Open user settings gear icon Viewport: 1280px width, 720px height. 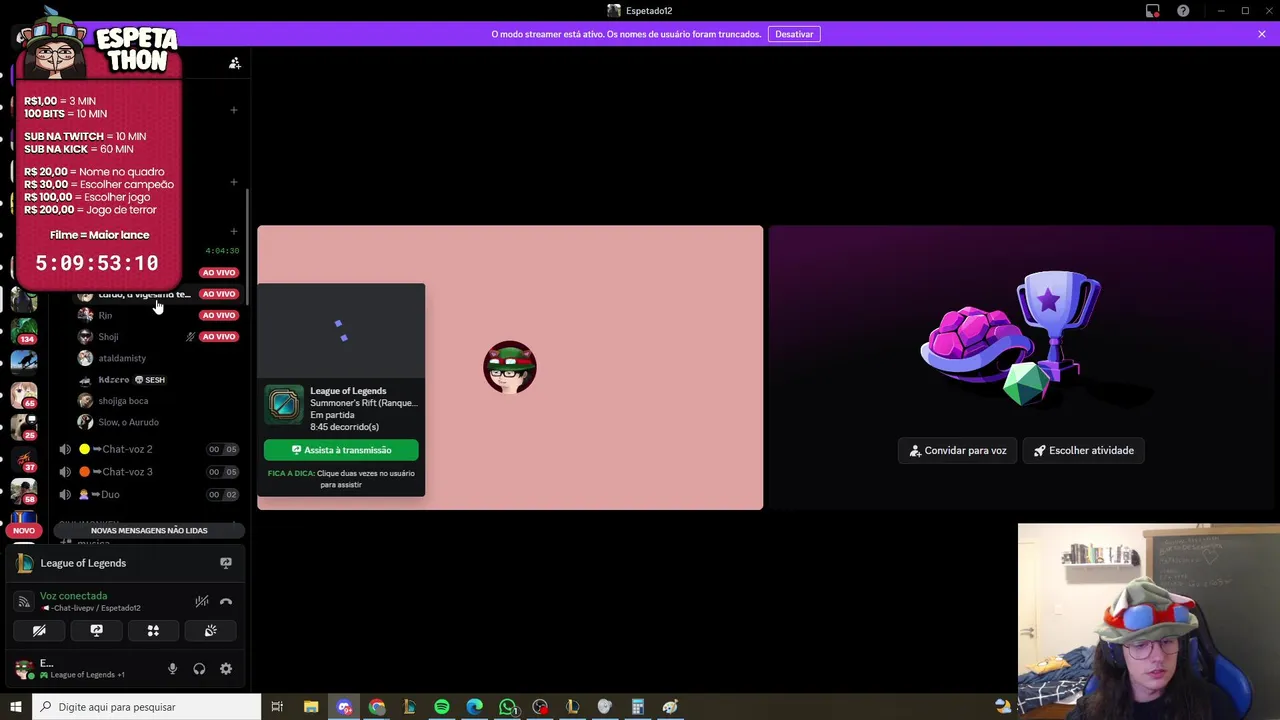(x=226, y=669)
